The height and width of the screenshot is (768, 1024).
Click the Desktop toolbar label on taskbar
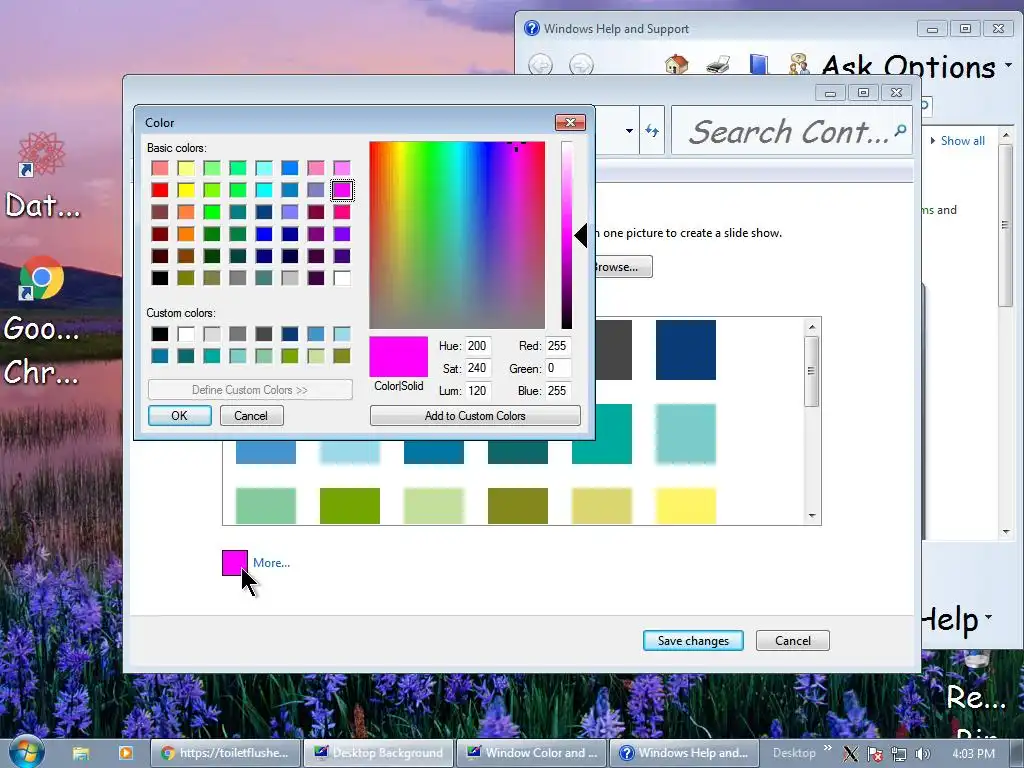click(x=794, y=753)
